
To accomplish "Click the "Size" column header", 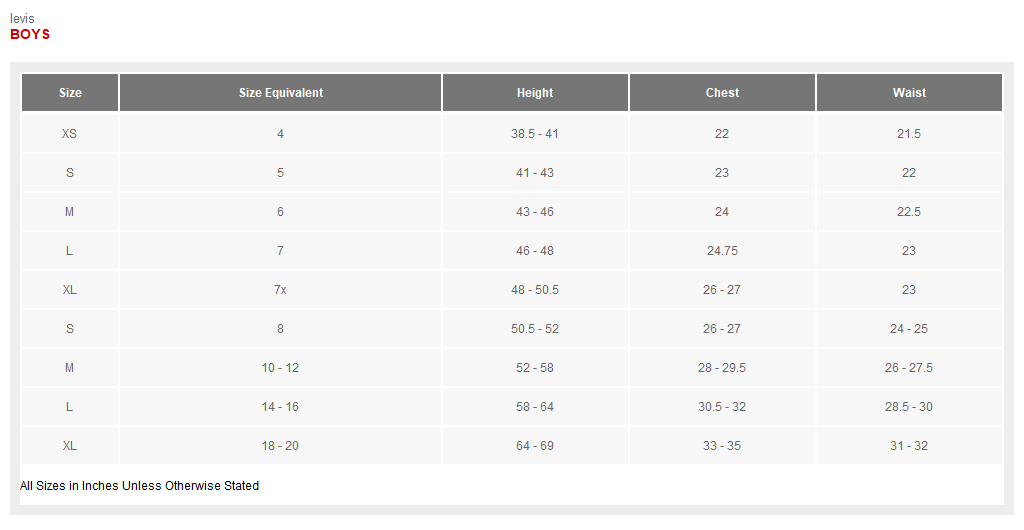I will coord(70,93).
